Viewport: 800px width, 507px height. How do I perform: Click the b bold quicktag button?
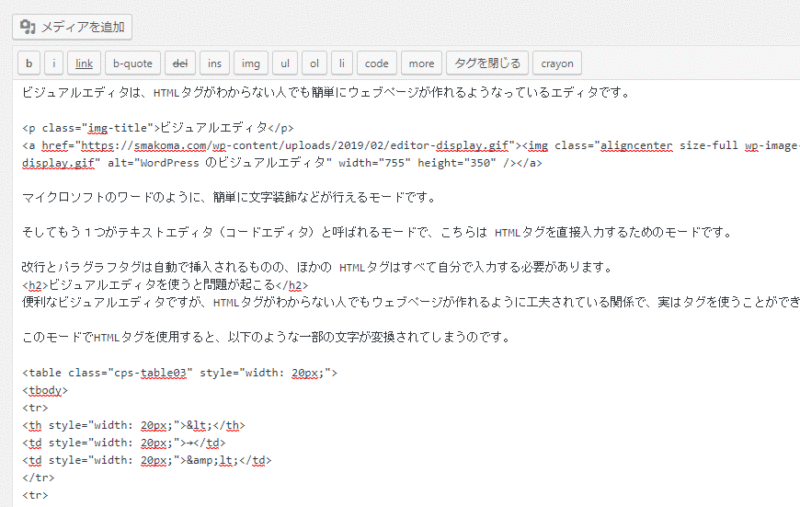[x=29, y=63]
